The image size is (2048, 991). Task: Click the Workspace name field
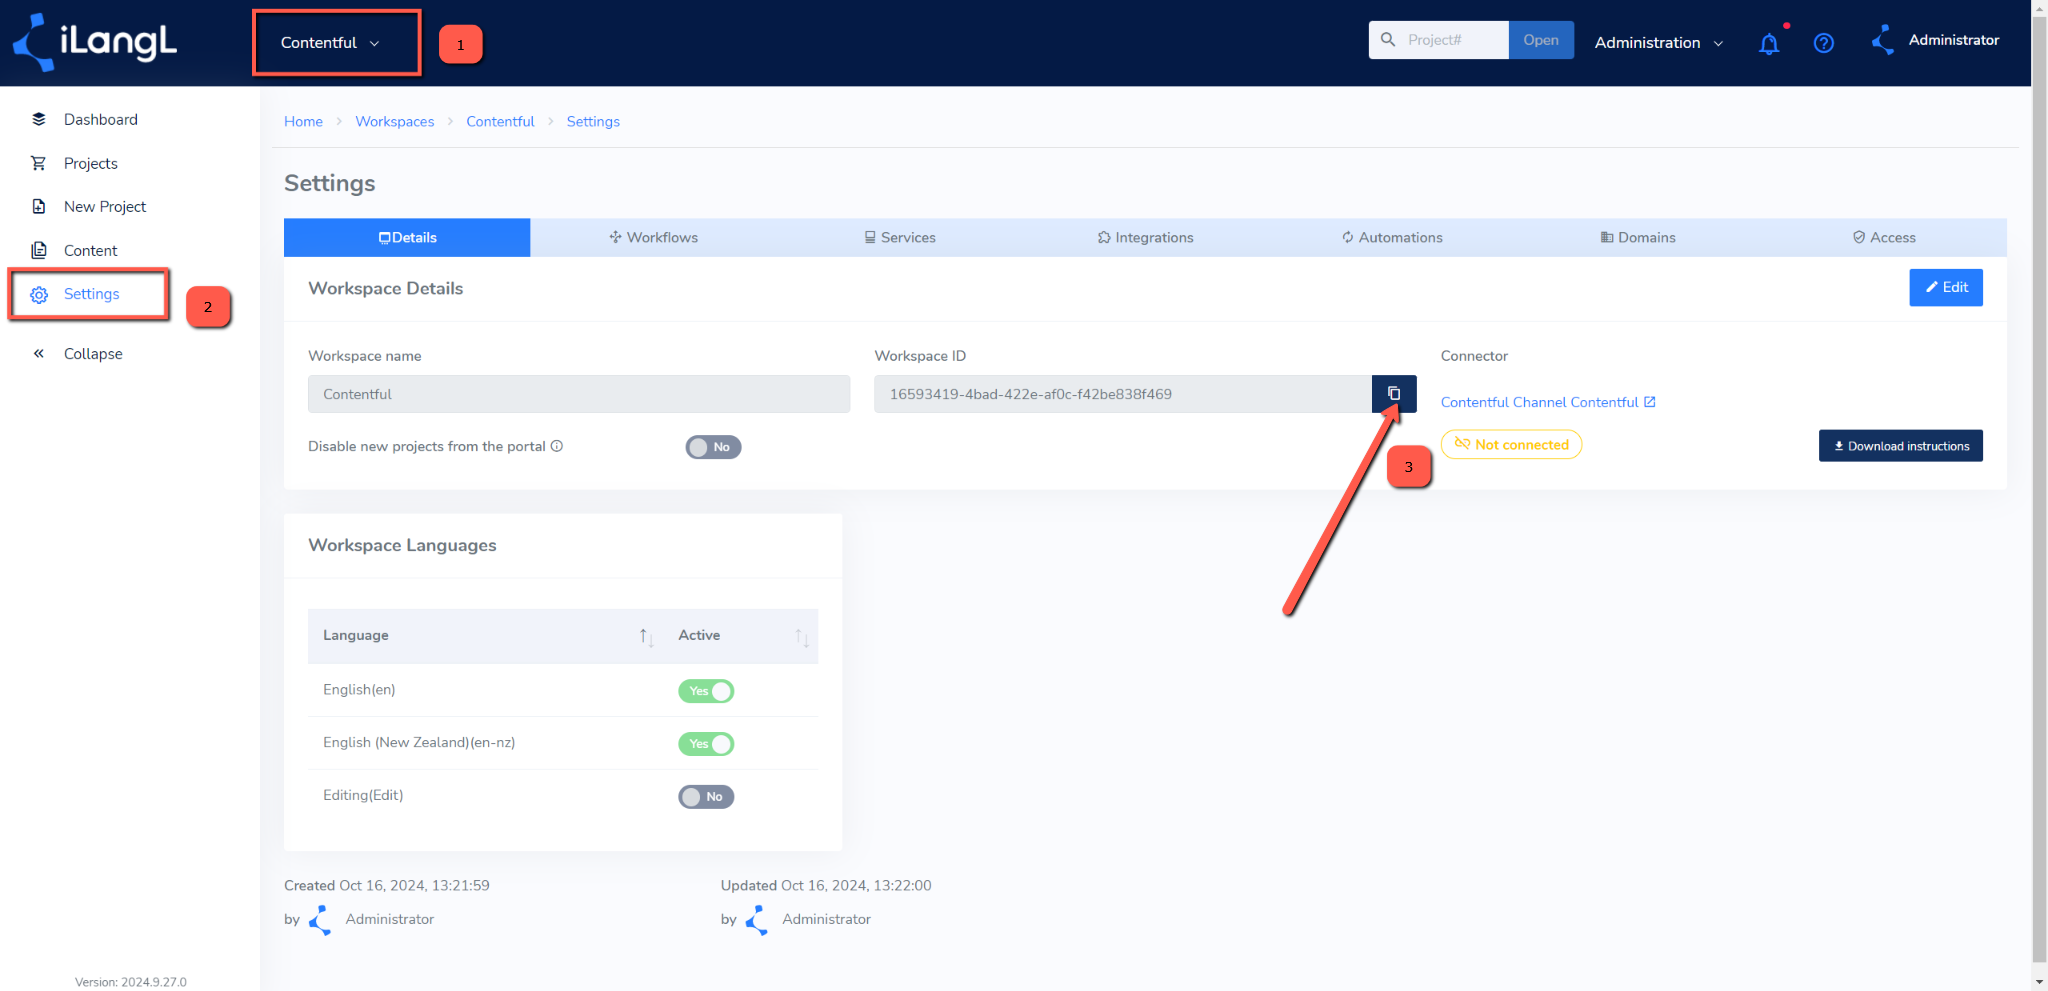pyautogui.click(x=579, y=394)
